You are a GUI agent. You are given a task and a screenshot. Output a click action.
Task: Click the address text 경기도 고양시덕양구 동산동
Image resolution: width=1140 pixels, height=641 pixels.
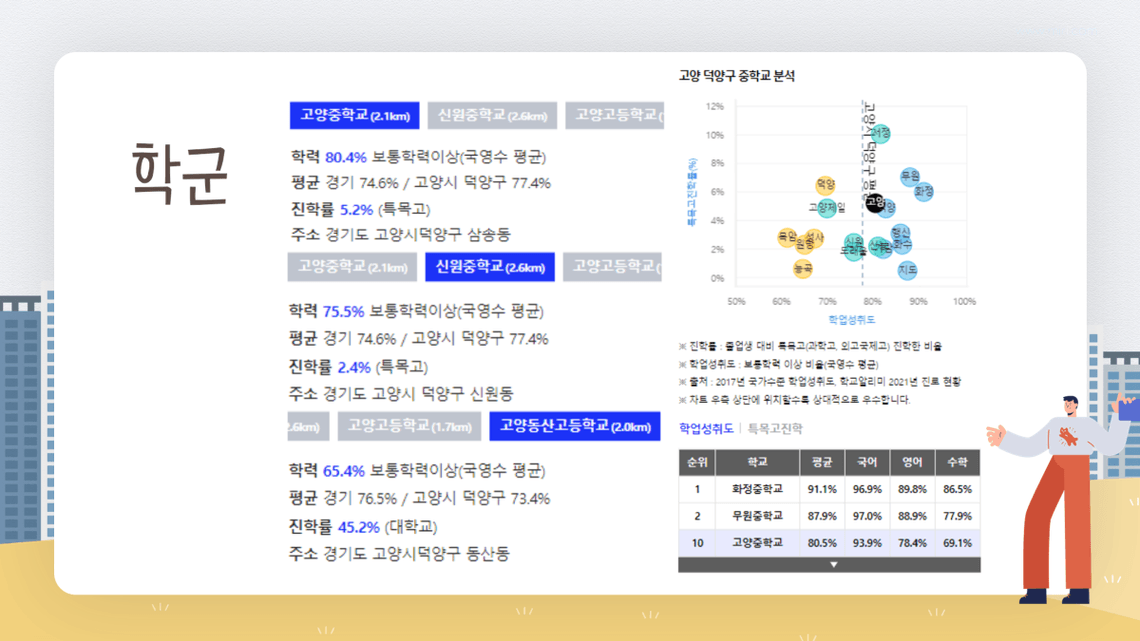[x=416, y=554]
